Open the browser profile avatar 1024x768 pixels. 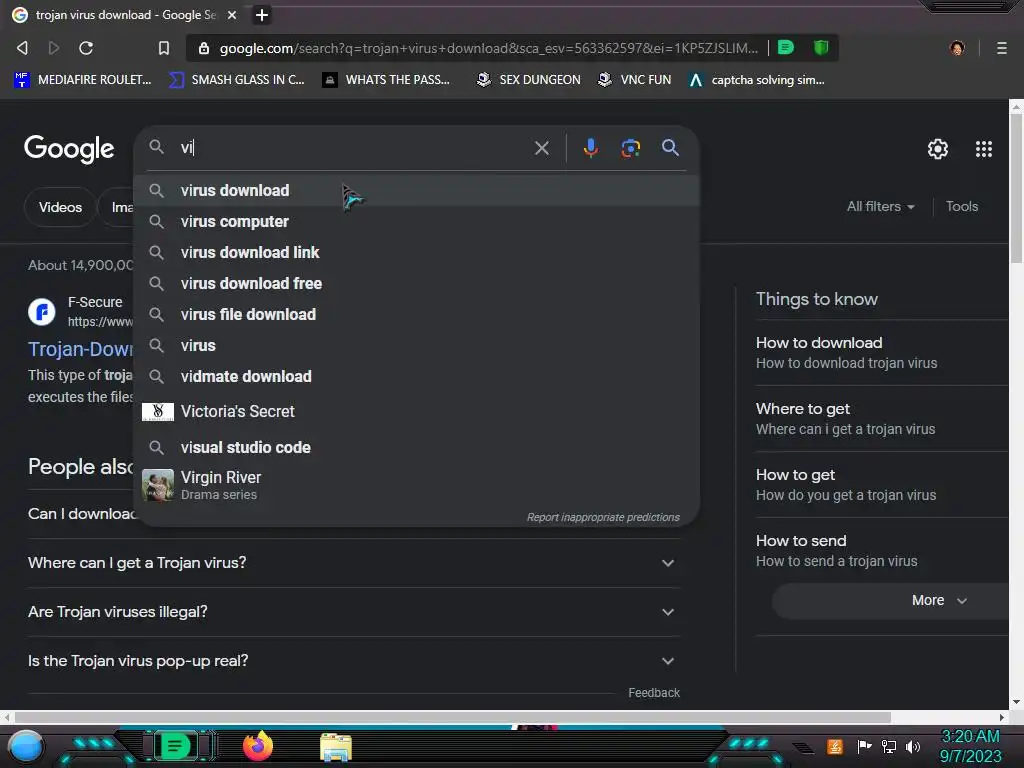pos(957,48)
